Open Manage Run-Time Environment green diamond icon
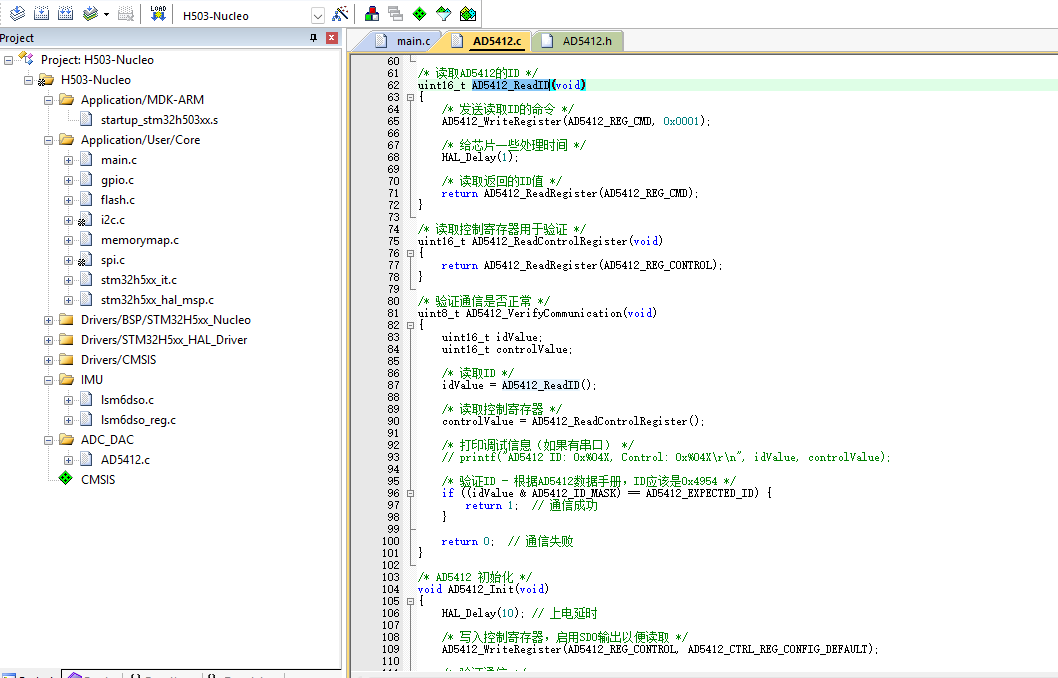The image size is (1058, 678). tap(420, 14)
